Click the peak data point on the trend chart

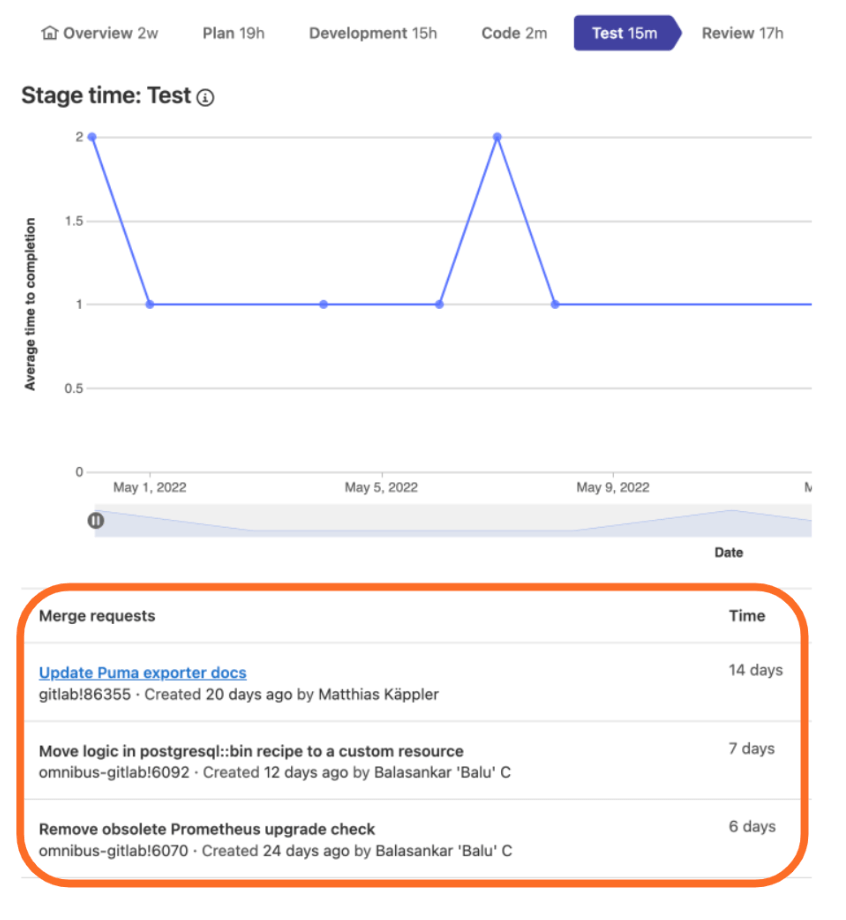497,136
